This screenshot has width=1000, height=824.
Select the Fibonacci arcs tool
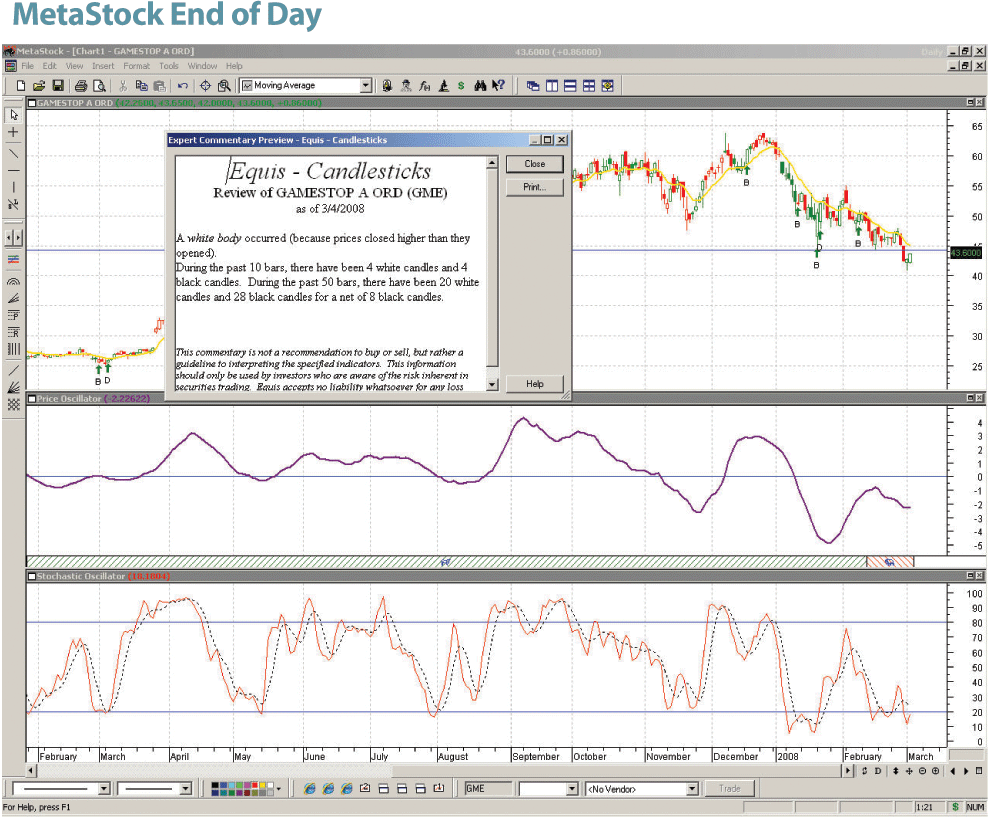(13, 281)
